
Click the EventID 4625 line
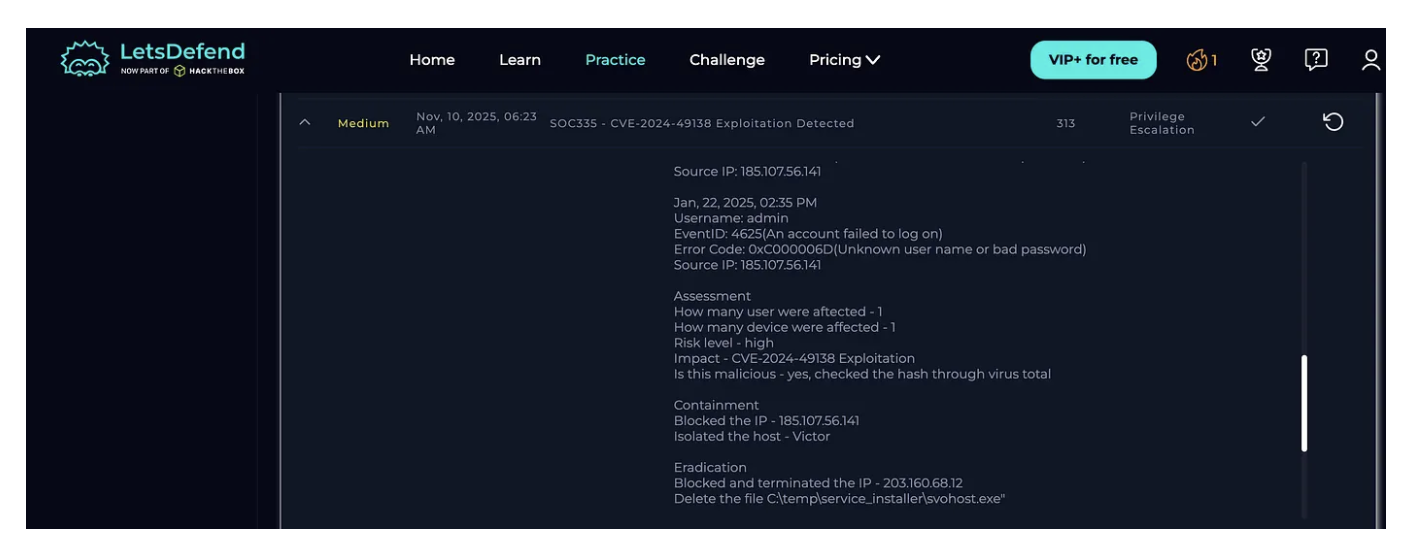coord(808,234)
